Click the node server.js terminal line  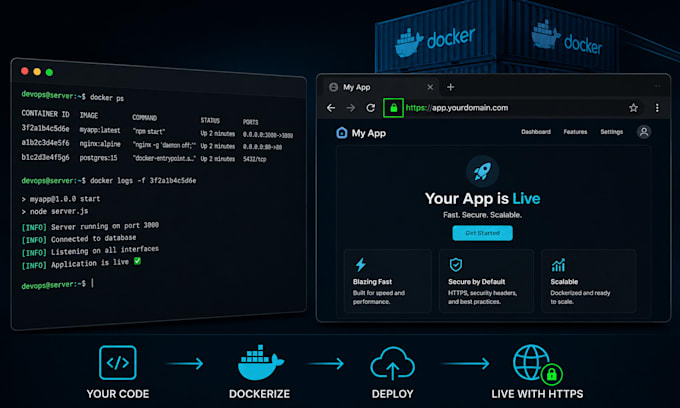55,212
